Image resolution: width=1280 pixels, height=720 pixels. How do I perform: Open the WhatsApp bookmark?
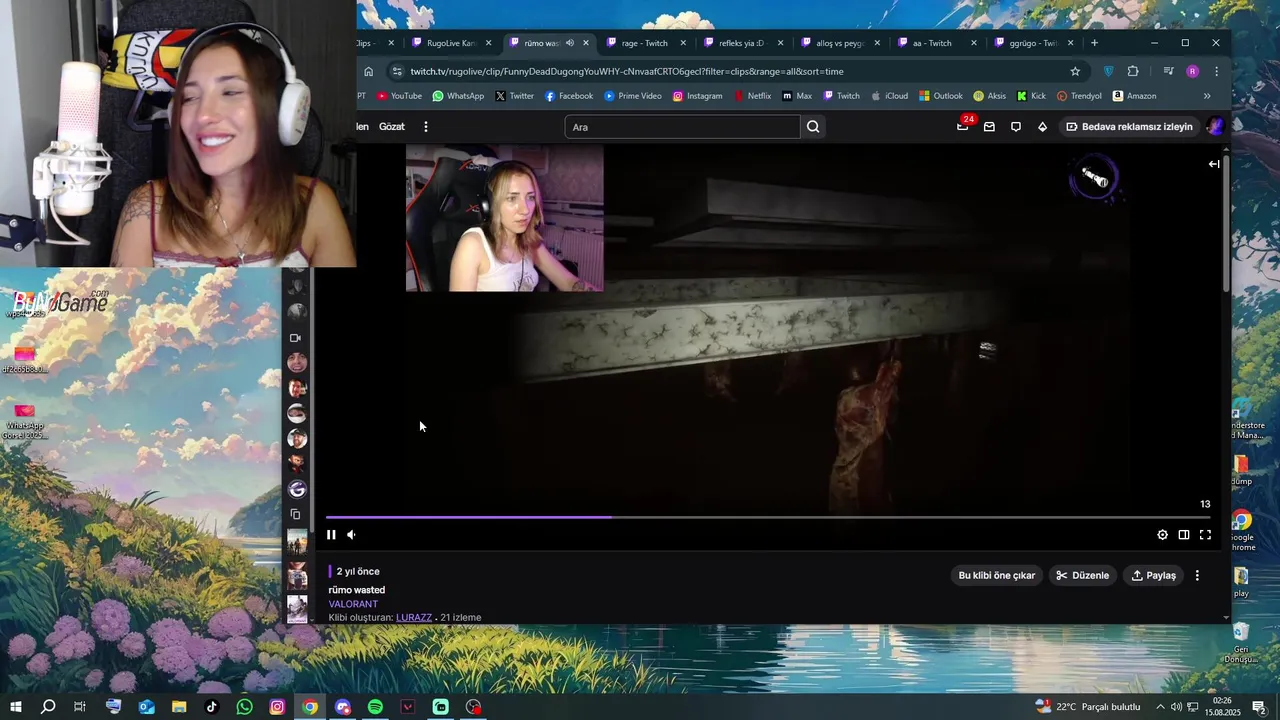point(458,96)
